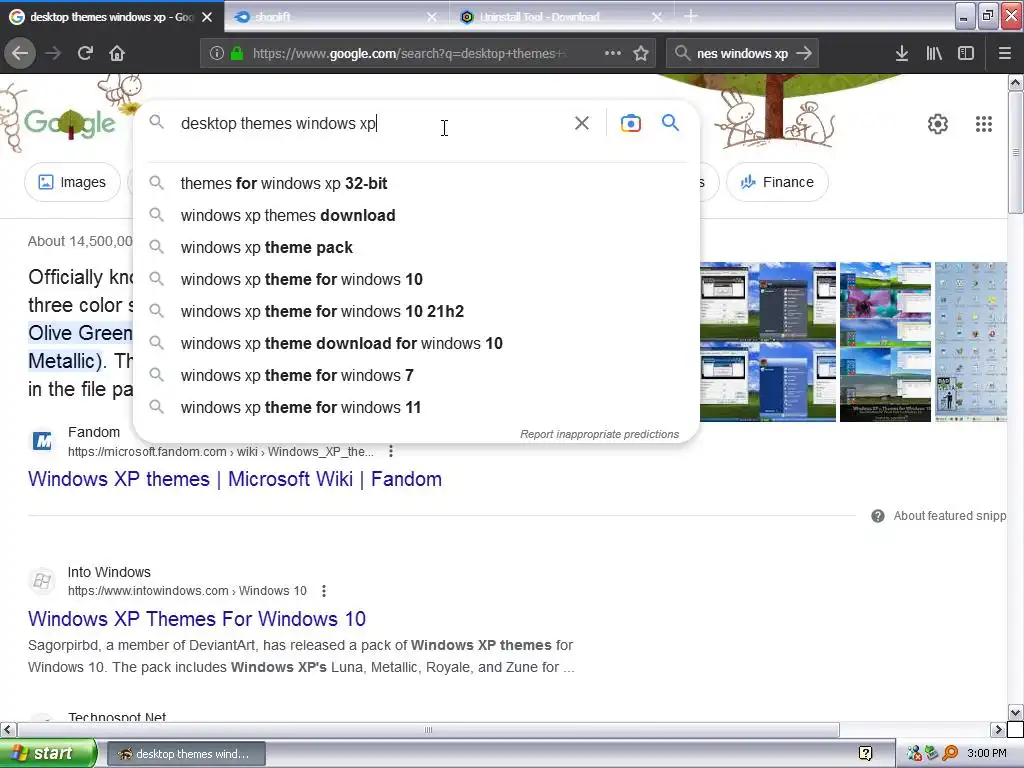This screenshot has width=1024, height=768.
Task: Open Windows XP Themes For Windows 10 link
Action: 197,619
